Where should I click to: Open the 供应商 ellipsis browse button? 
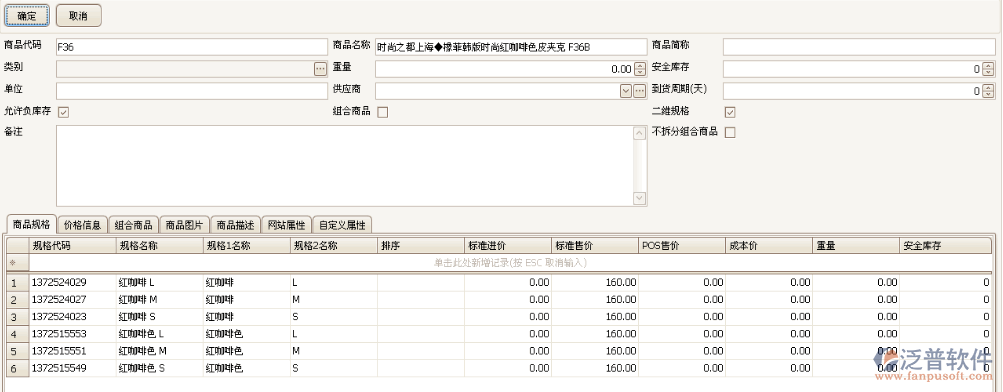click(x=640, y=91)
